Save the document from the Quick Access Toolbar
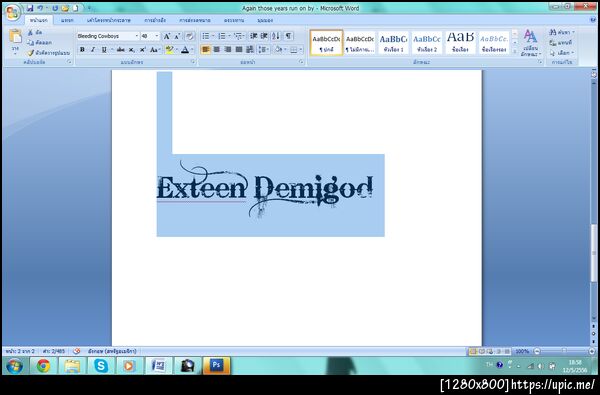Viewport: 600px width, 395px height. coord(30,8)
